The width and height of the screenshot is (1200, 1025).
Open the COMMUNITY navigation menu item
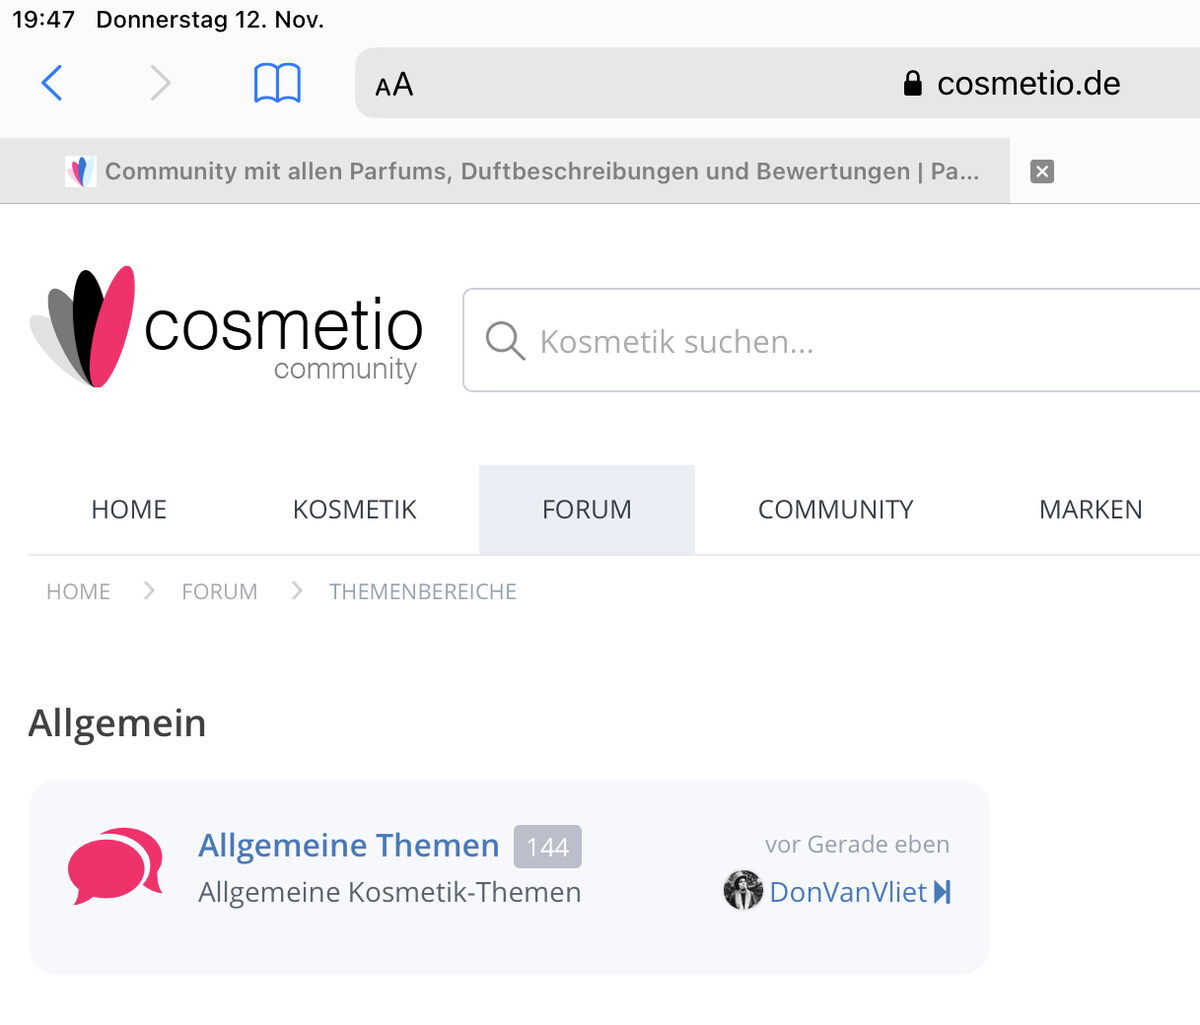tap(835, 510)
